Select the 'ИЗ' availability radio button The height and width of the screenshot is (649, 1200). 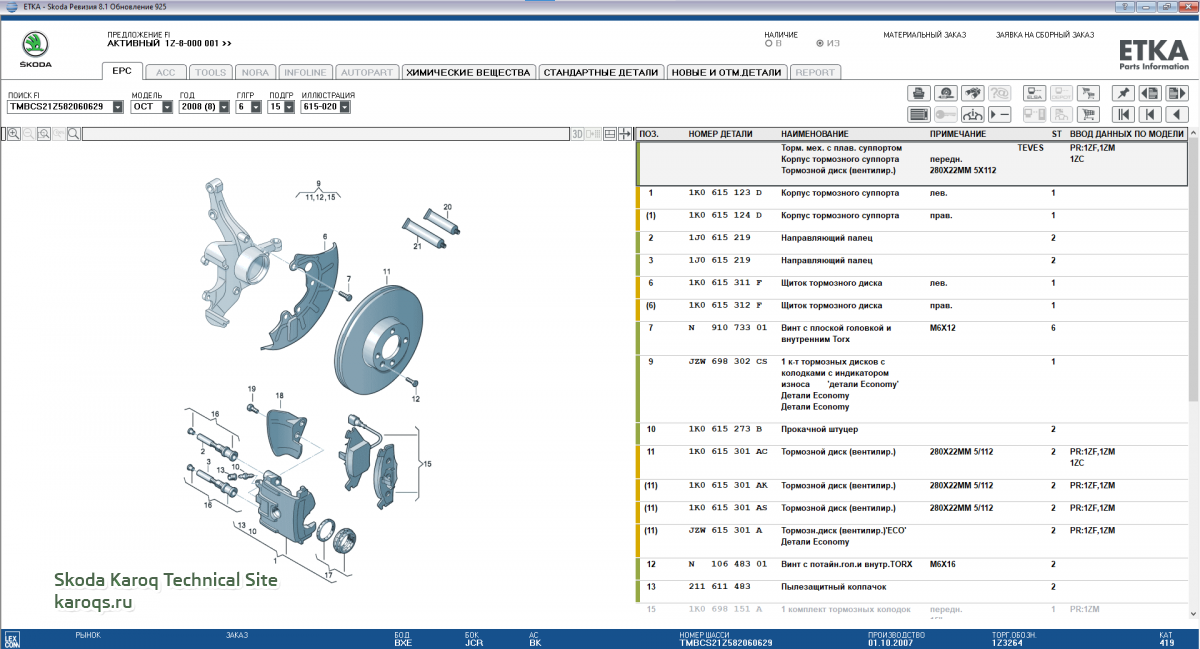[x=820, y=43]
